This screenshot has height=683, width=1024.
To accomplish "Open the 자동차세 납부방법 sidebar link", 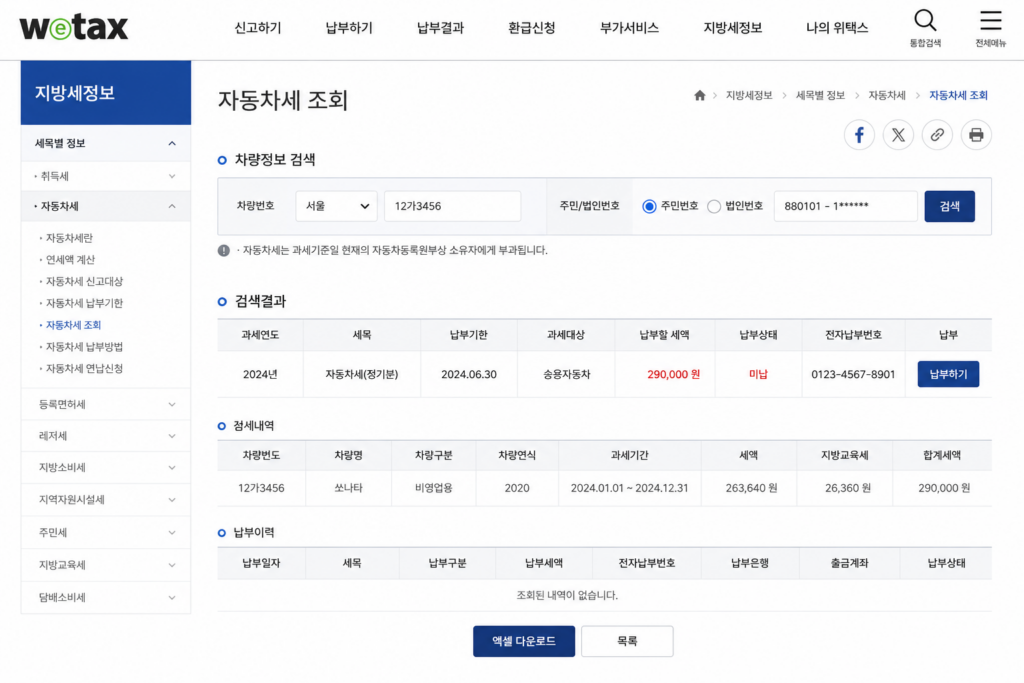I will tap(84, 347).
